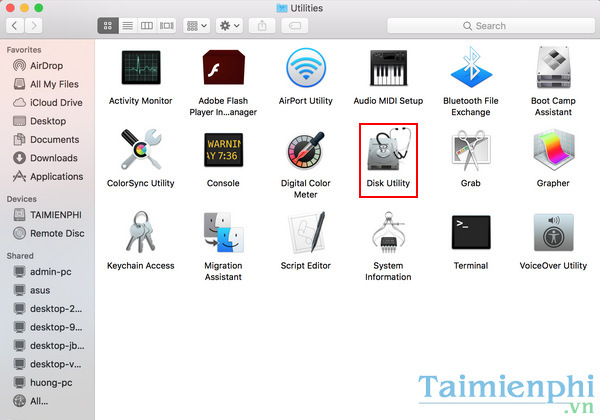Viewport: 600px width, 420px height.
Task: Select the Disk Utility icon
Action: point(388,149)
